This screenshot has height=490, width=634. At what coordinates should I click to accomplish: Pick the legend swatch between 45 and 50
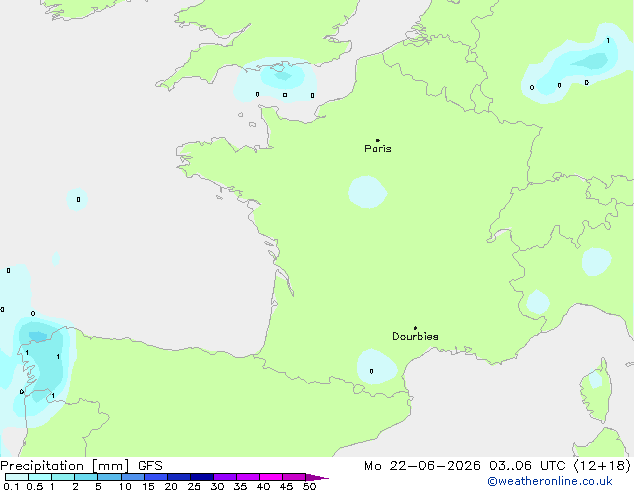coord(294,477)
